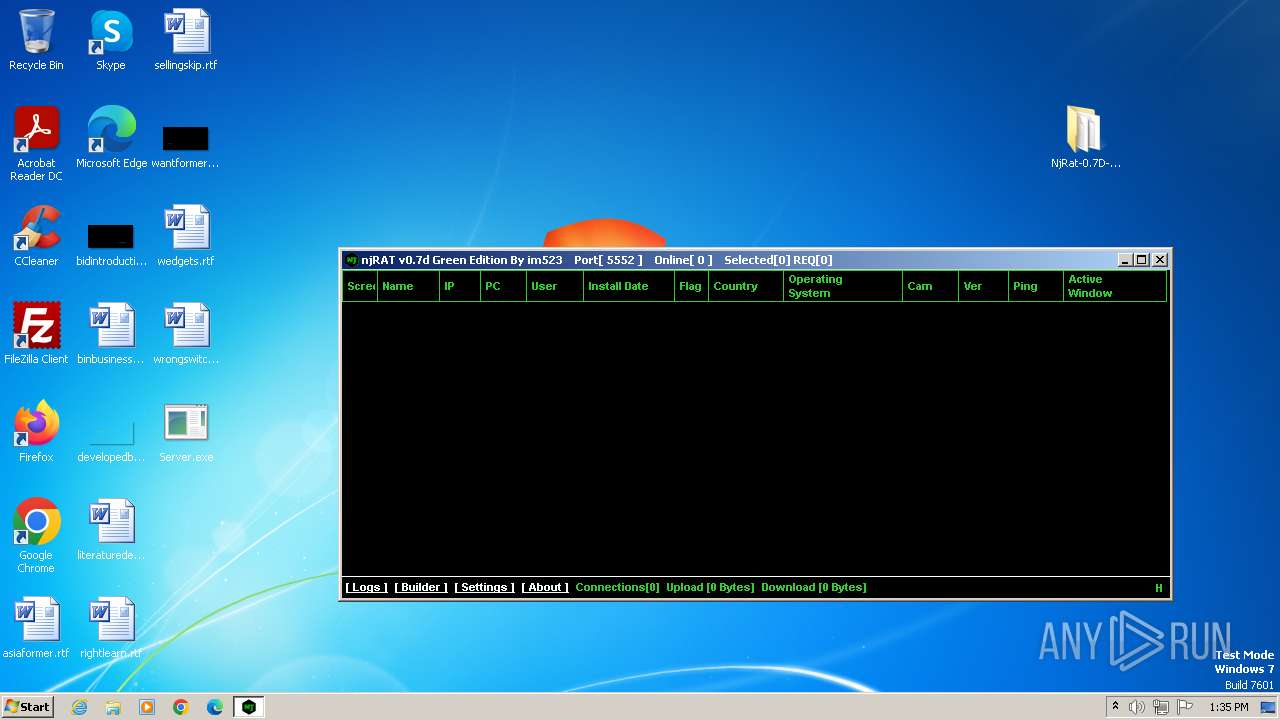The height and width of the screenshot is (720, 1280).
Task: Open Acrobat Reader DC shortcut
Action: tap(36, 144)
